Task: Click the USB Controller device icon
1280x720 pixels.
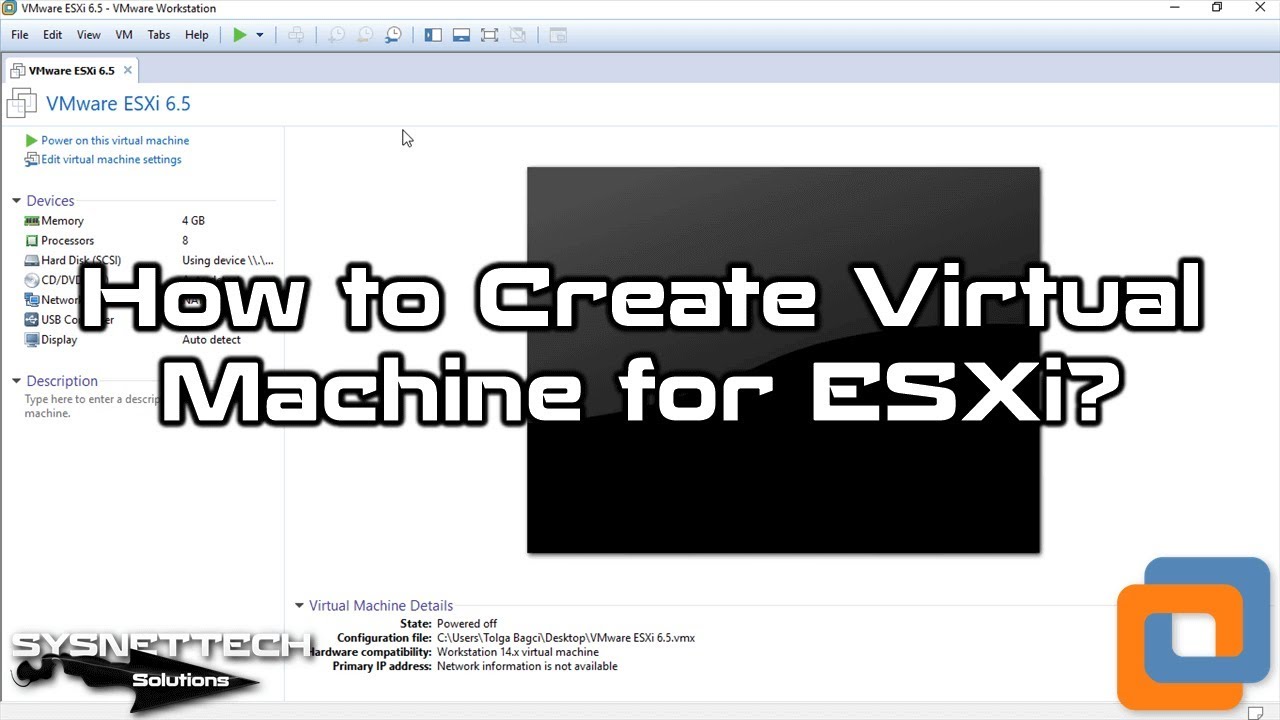Action: 31,320
